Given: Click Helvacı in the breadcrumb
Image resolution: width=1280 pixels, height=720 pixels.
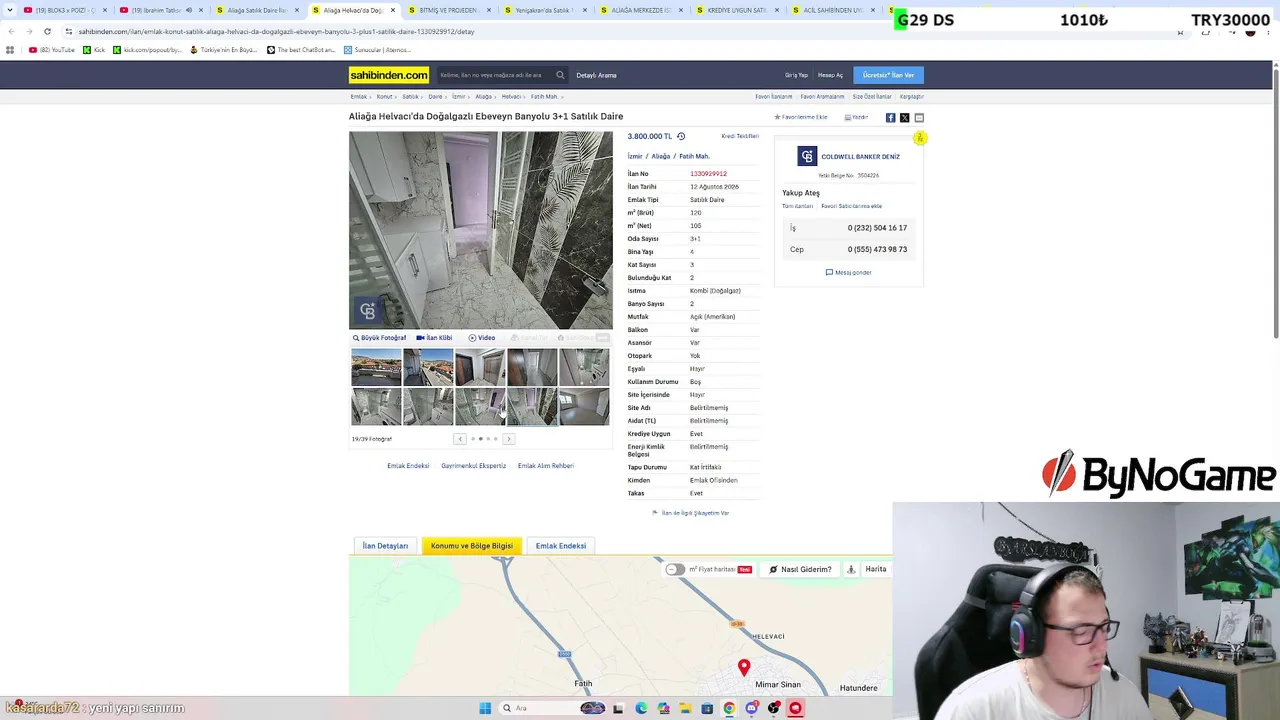Looking at the screenshot, I should click(x=512, y=97).
